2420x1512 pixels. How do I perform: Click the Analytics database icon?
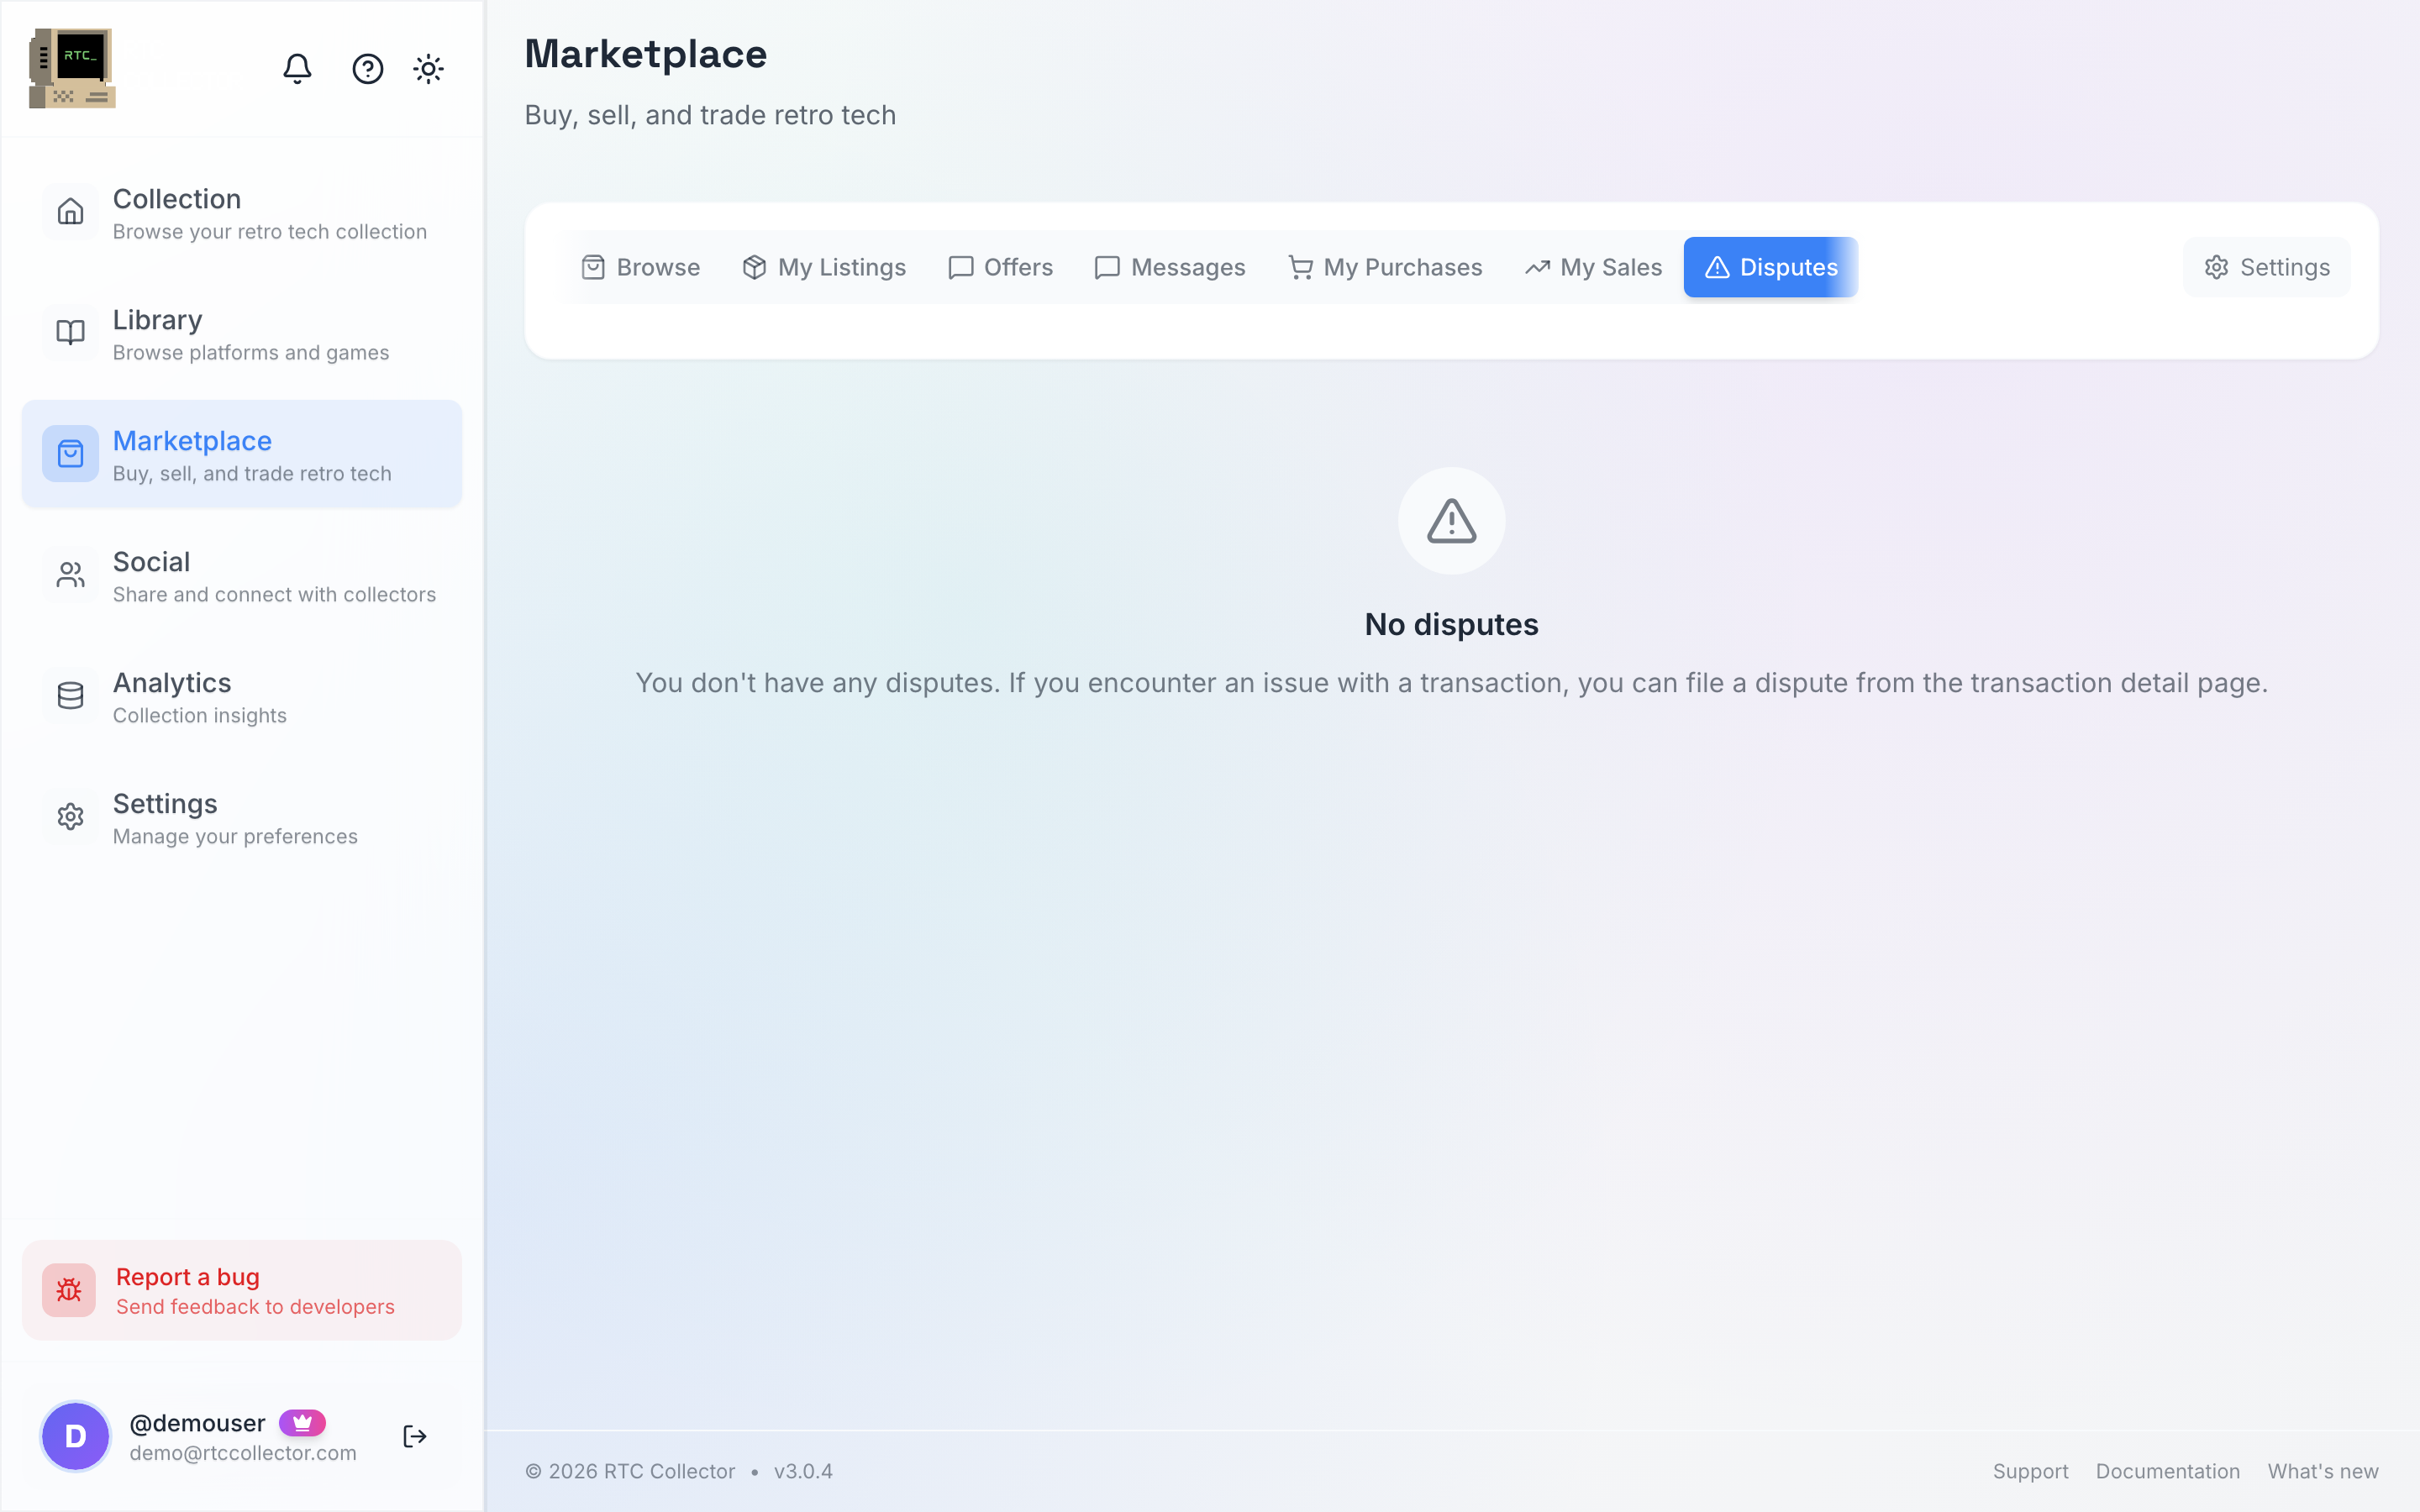tap(70, 696)
